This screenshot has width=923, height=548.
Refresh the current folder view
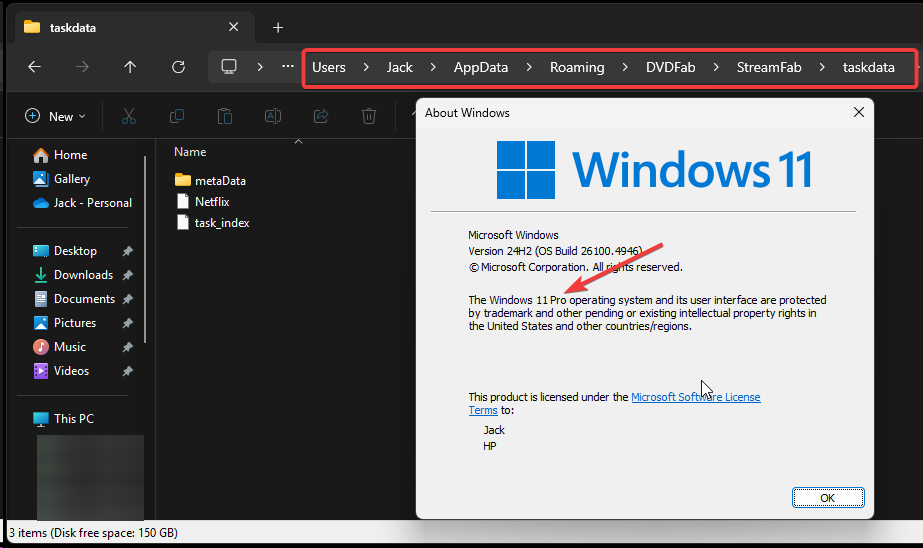point(178,67)
